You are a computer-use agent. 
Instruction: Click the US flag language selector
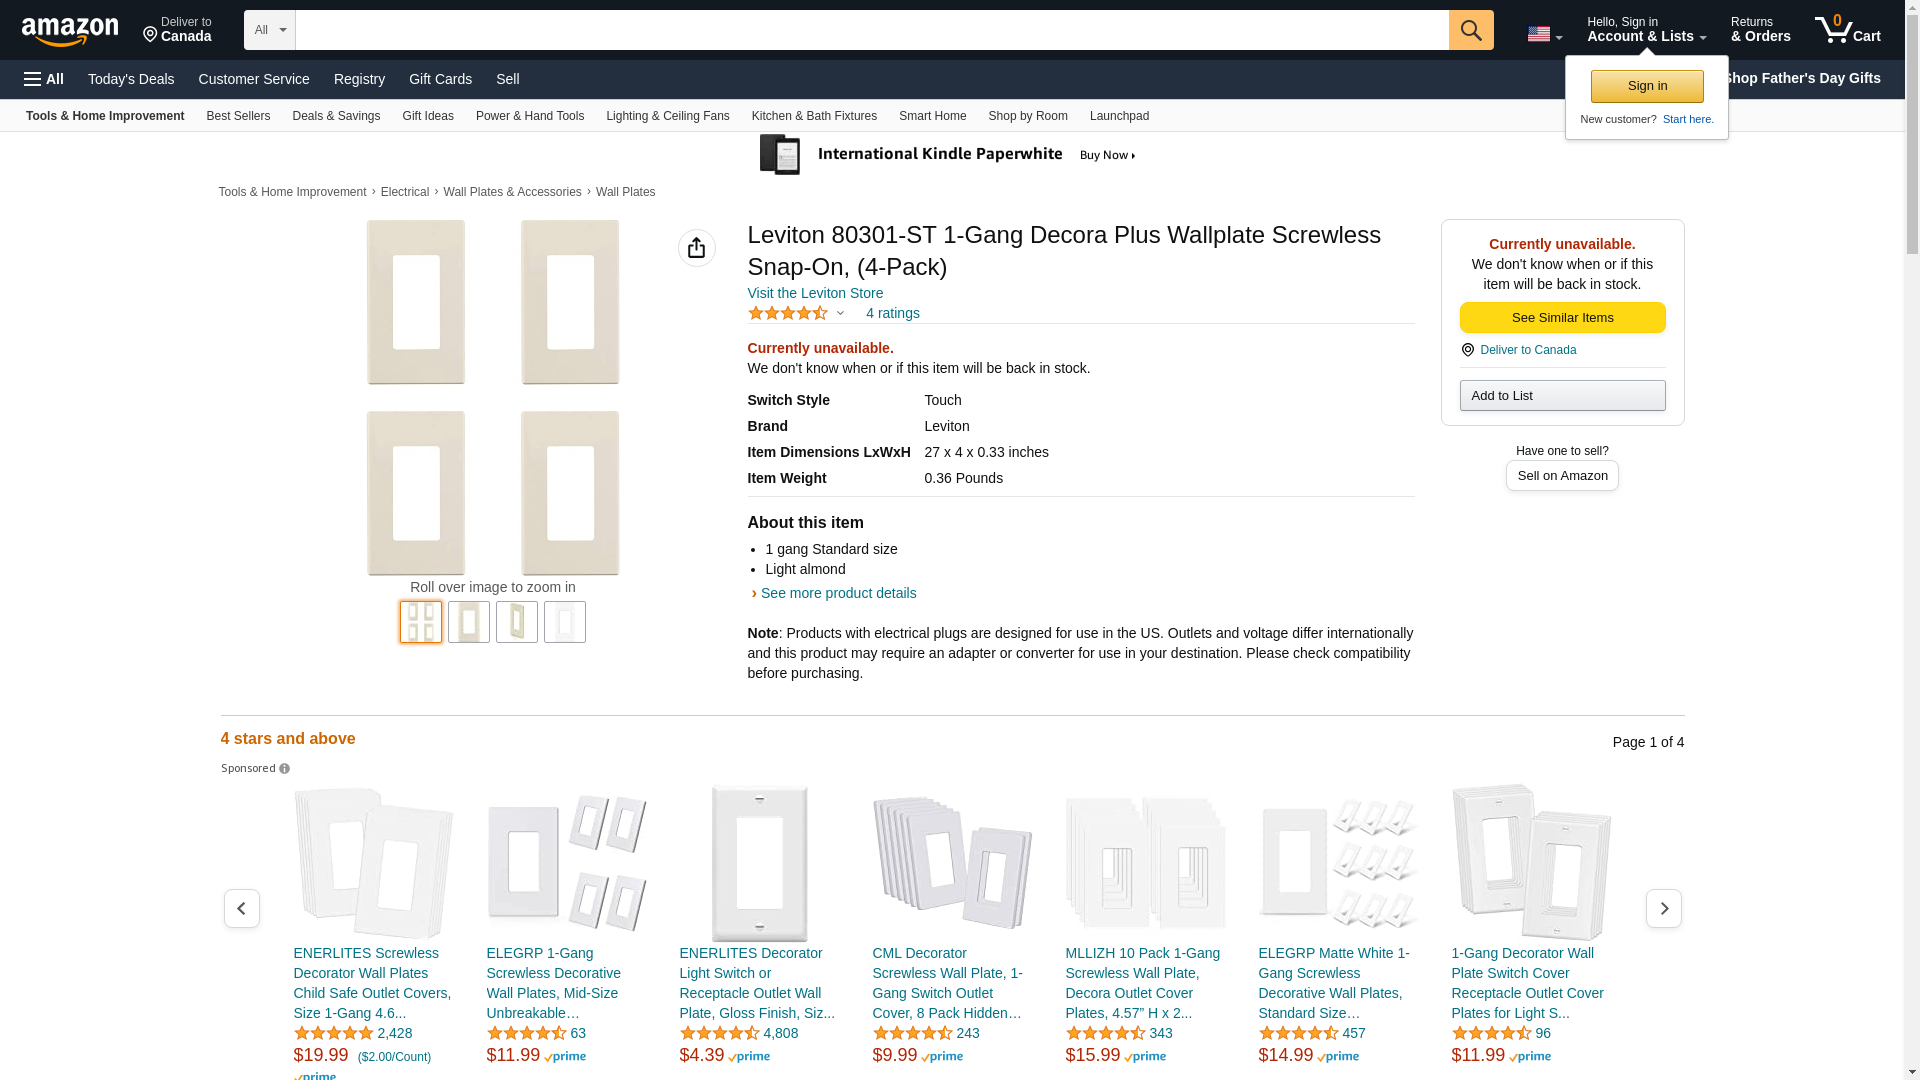1544,34
